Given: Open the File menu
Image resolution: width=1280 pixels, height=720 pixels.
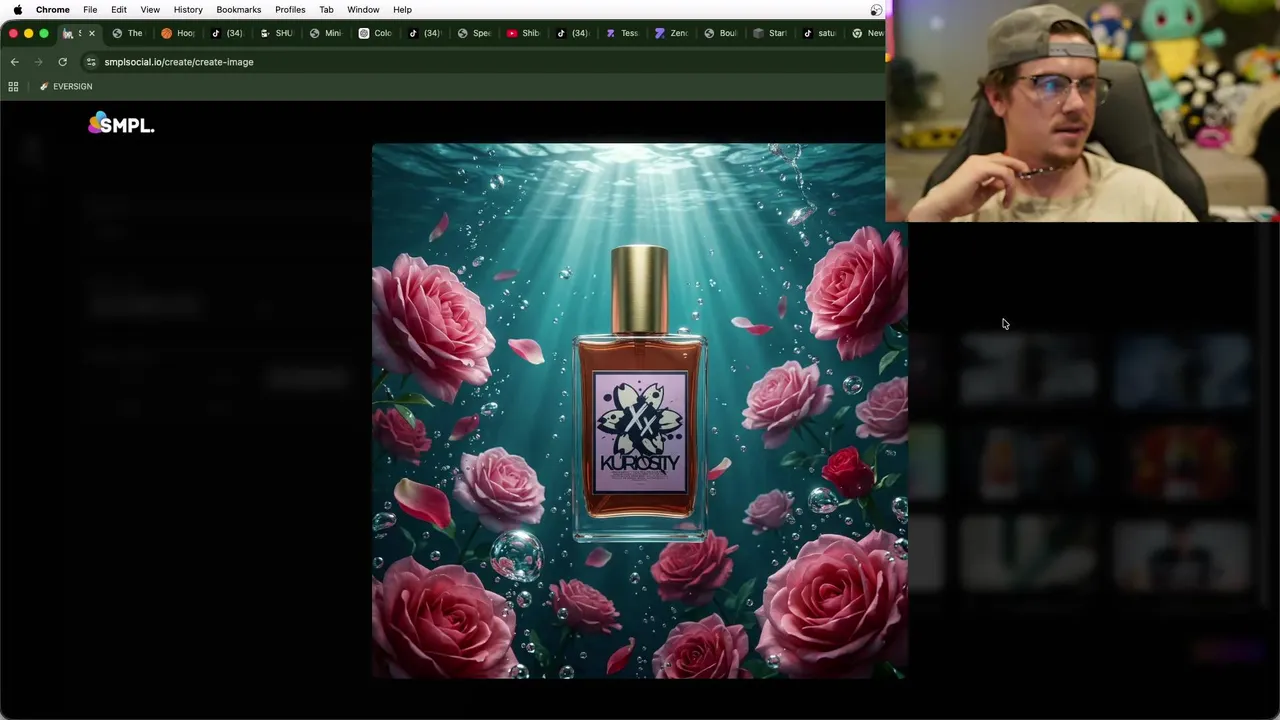Looking at the screenshot, I should click(90, 10).
